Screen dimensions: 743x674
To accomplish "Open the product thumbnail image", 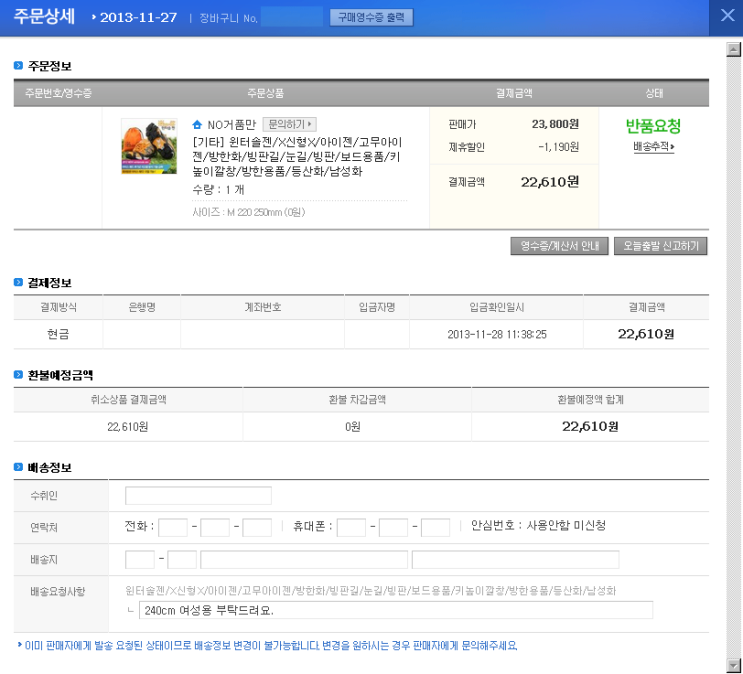I will [x=149, y=146].
